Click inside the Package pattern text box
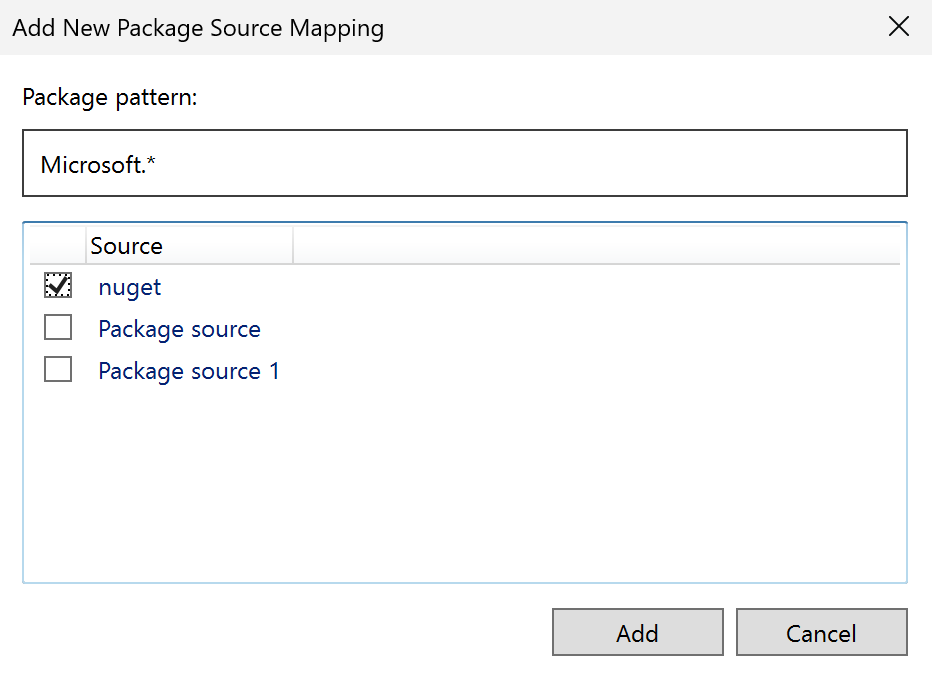This screenshot has height=675, width=932. 464,163
